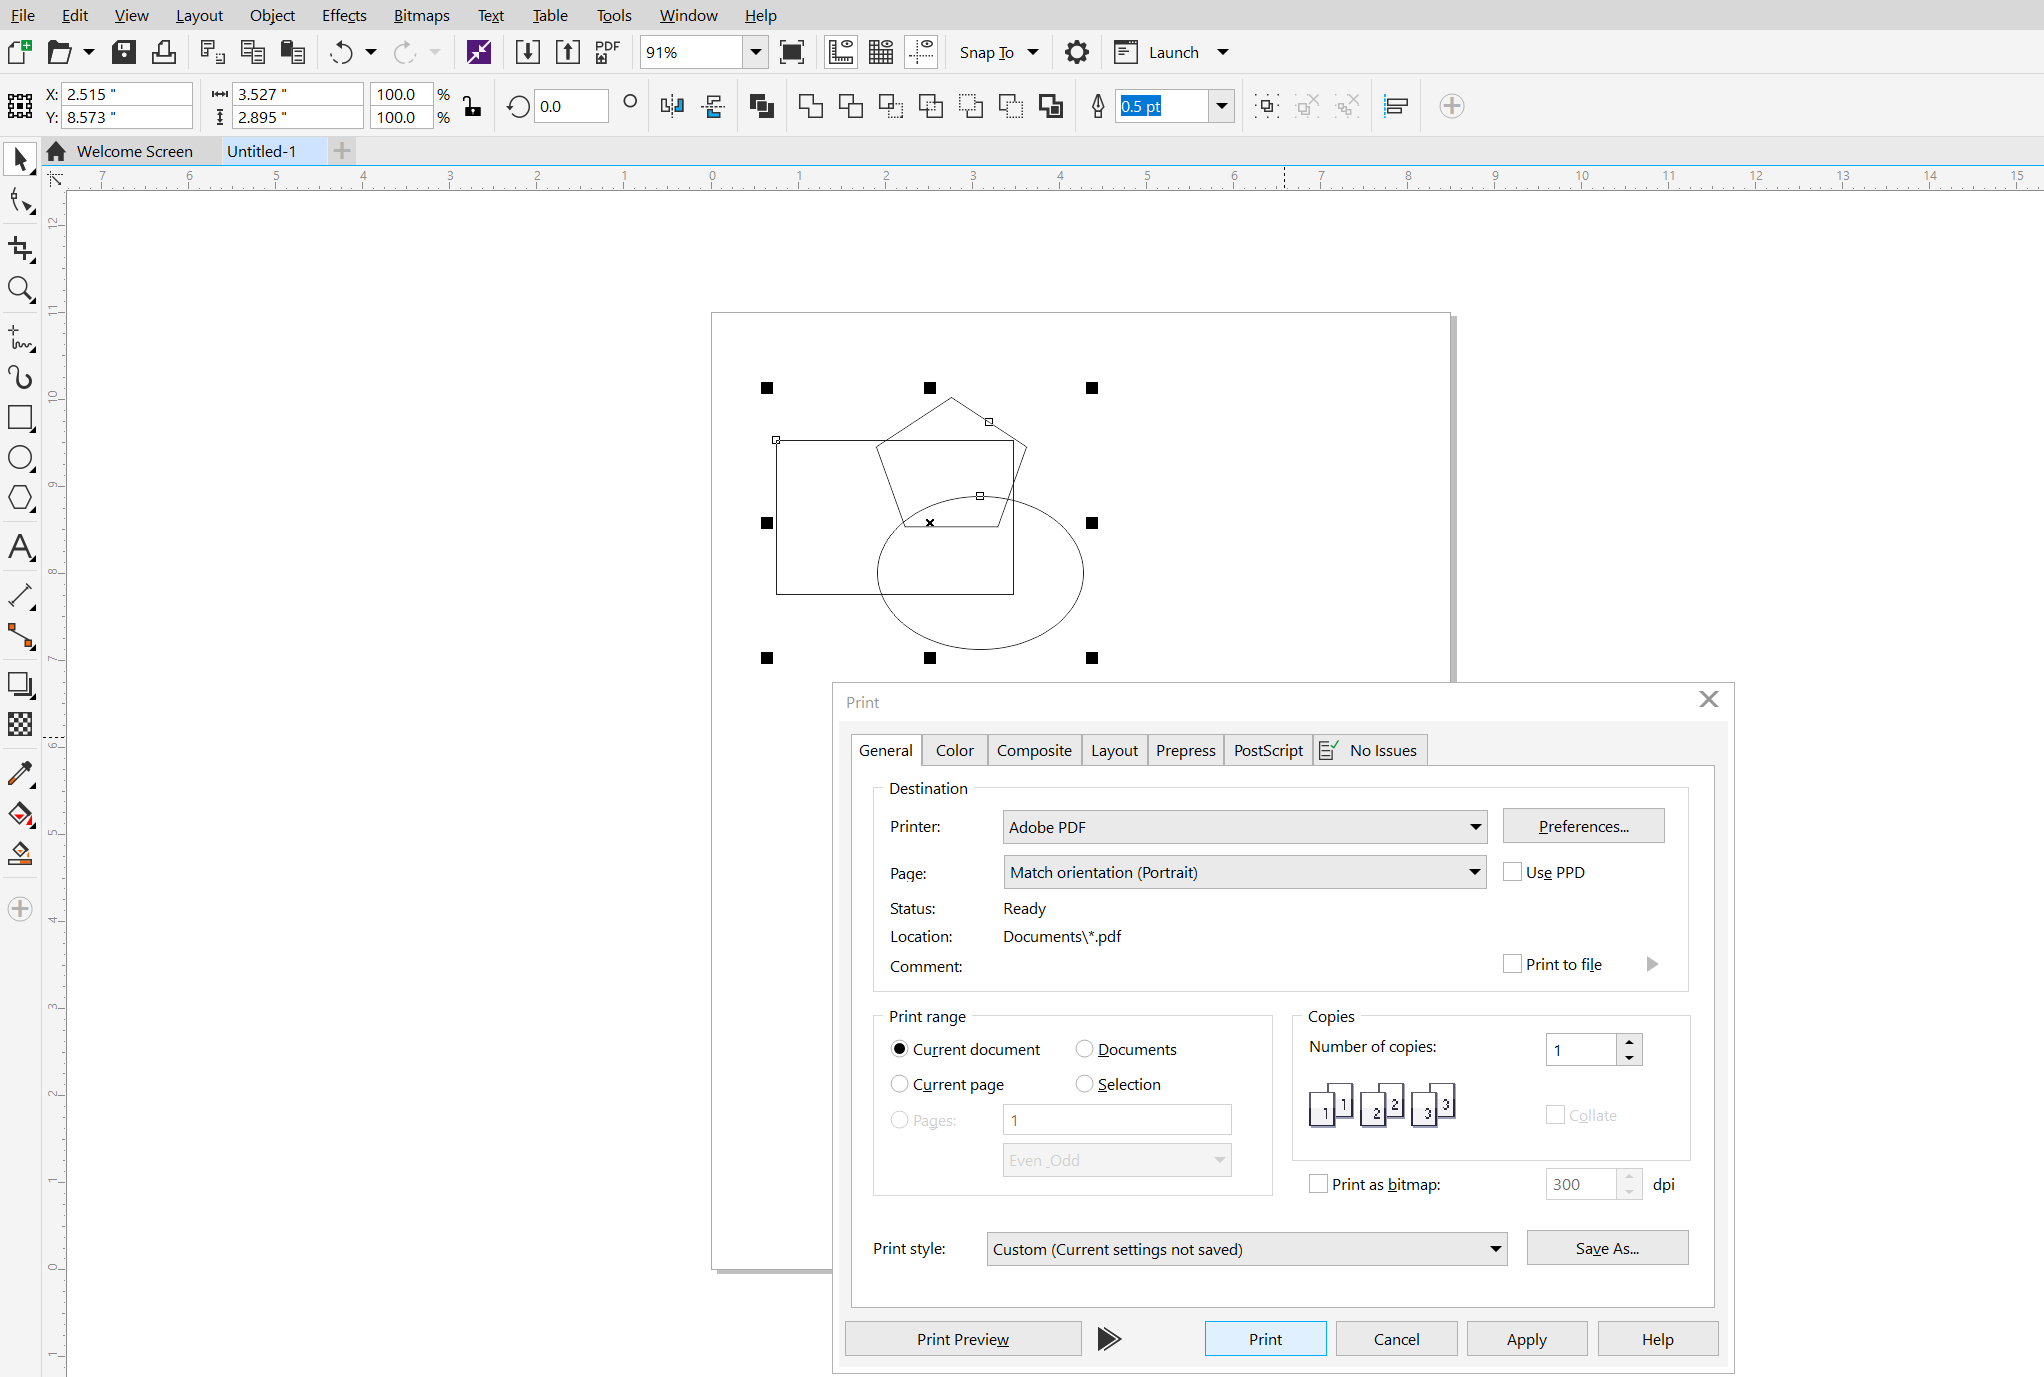
Task: Click the Weld shapes icon
Action: coord(810,106)
